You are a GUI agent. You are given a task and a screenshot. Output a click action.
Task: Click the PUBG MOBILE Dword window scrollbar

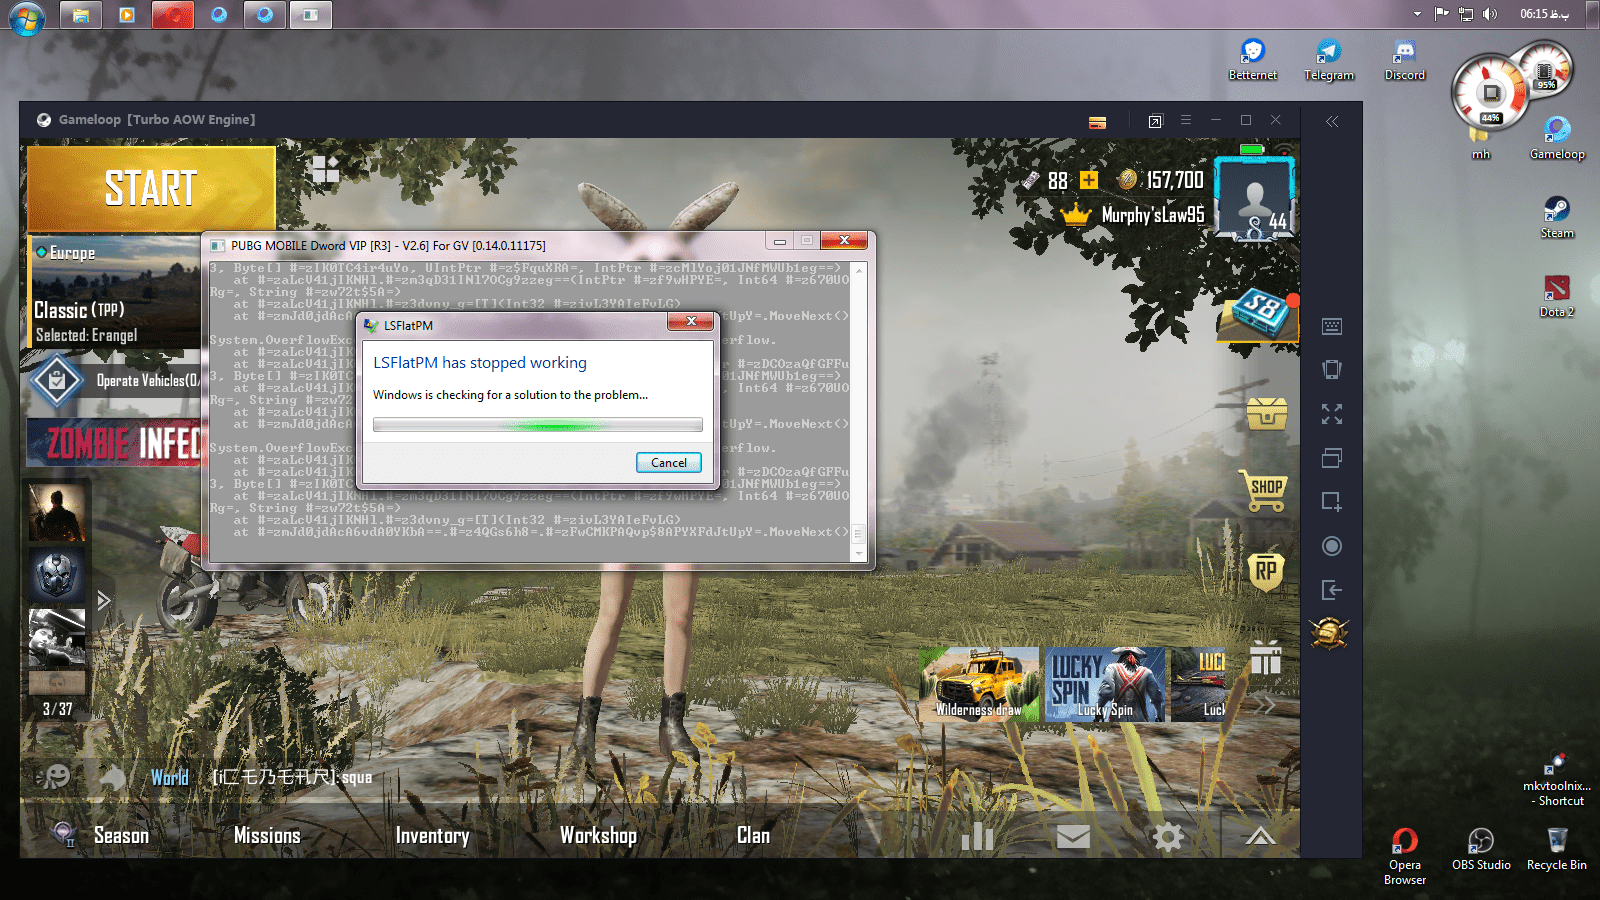(858, 412)
